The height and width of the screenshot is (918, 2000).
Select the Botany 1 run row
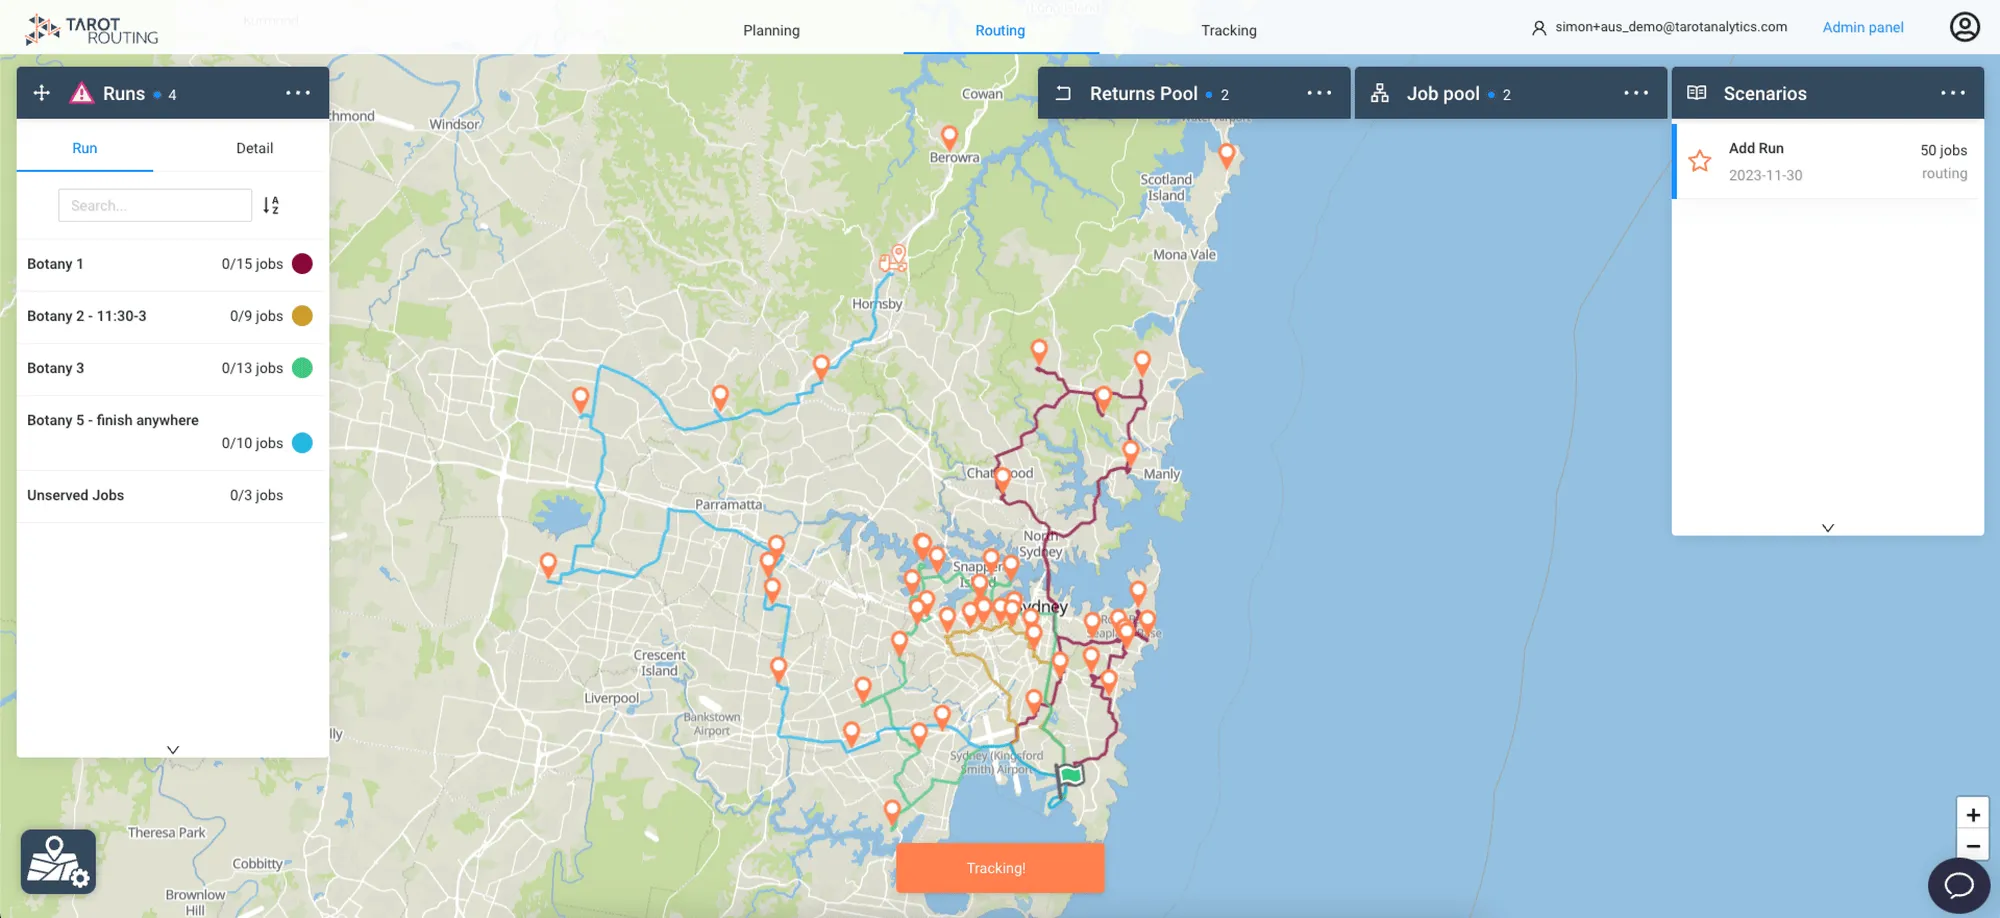click(172, 264)
